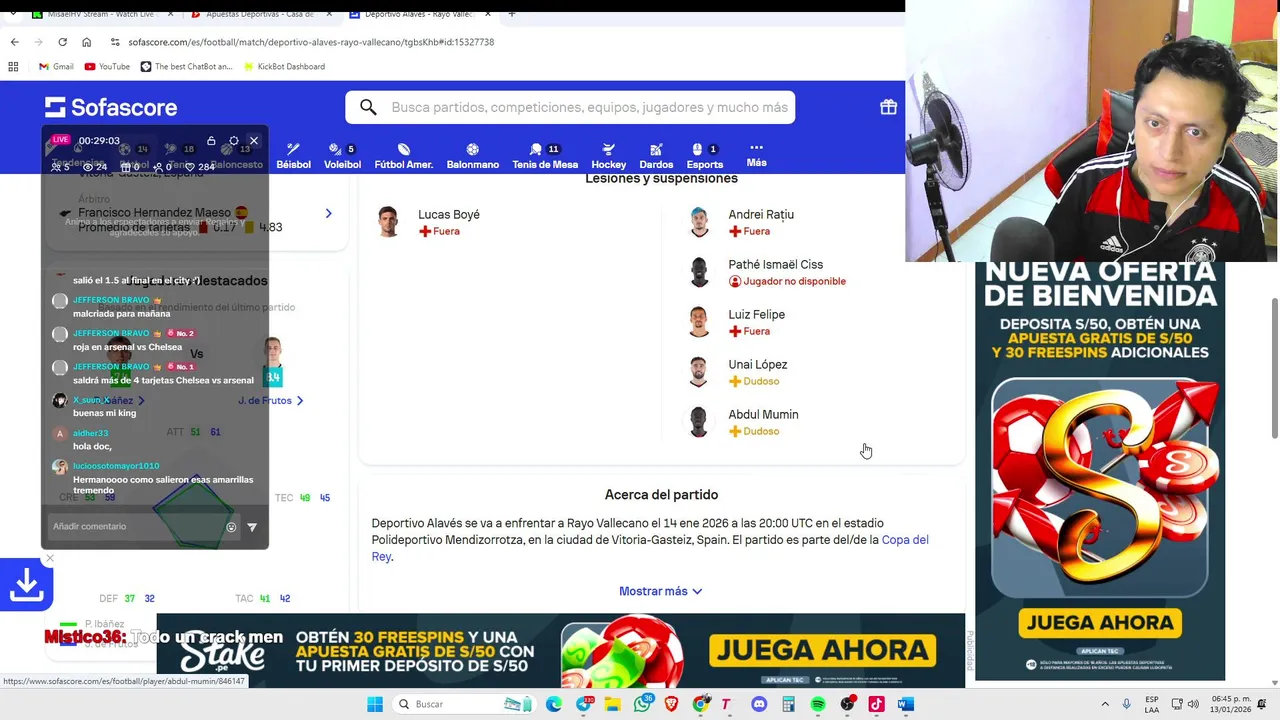Open Unai López player profile
Viewport: 1280px width, 720px height.
pyautogui.click(x=758, y=364)
